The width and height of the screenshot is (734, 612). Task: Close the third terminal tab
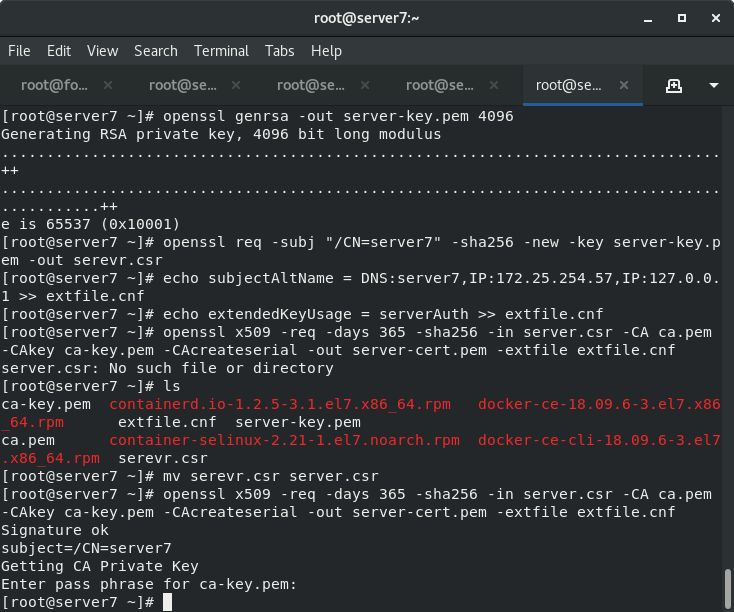[x=365, y=85]
